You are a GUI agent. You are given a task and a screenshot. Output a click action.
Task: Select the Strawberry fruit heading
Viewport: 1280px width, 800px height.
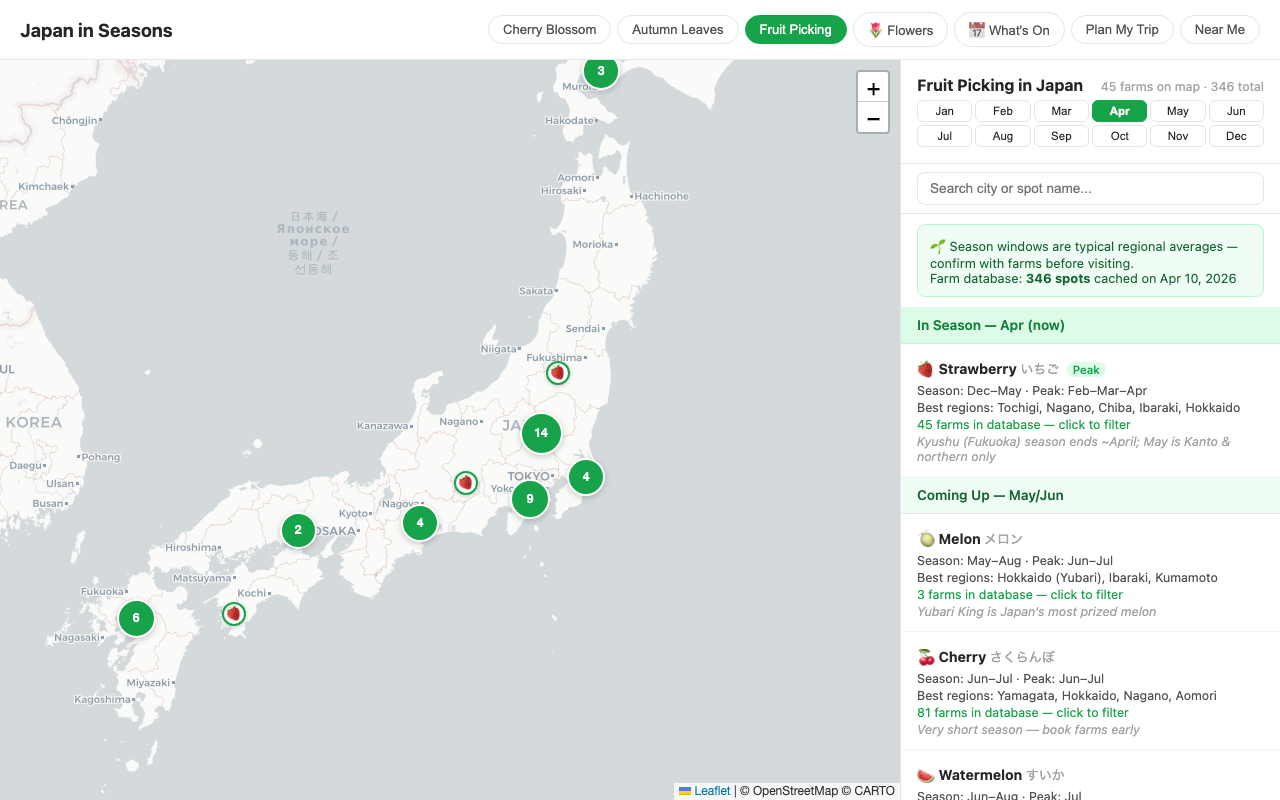point(977,369)
